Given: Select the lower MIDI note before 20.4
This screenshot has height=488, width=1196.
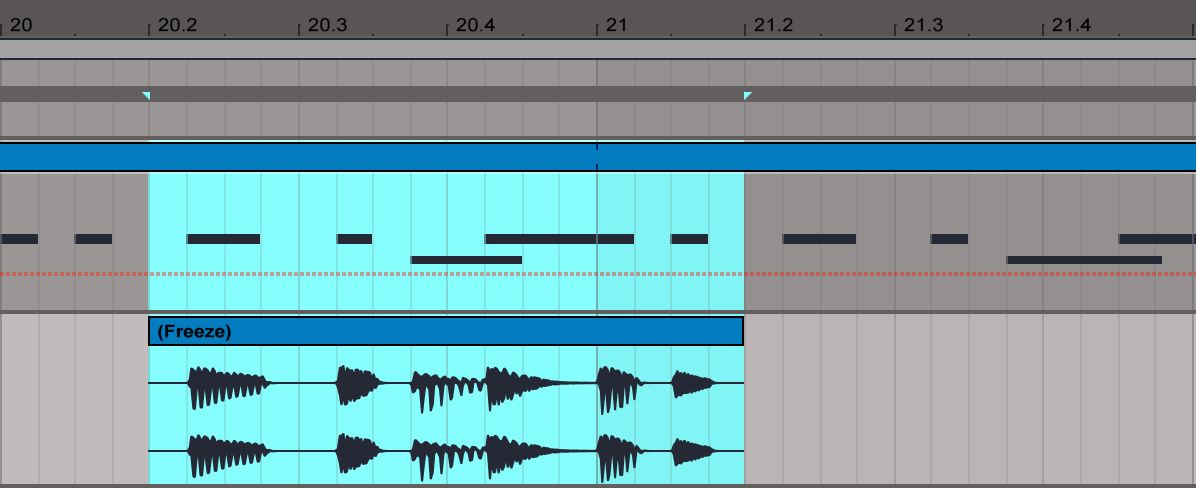Looking at the screenshot, I should point(466,260).
